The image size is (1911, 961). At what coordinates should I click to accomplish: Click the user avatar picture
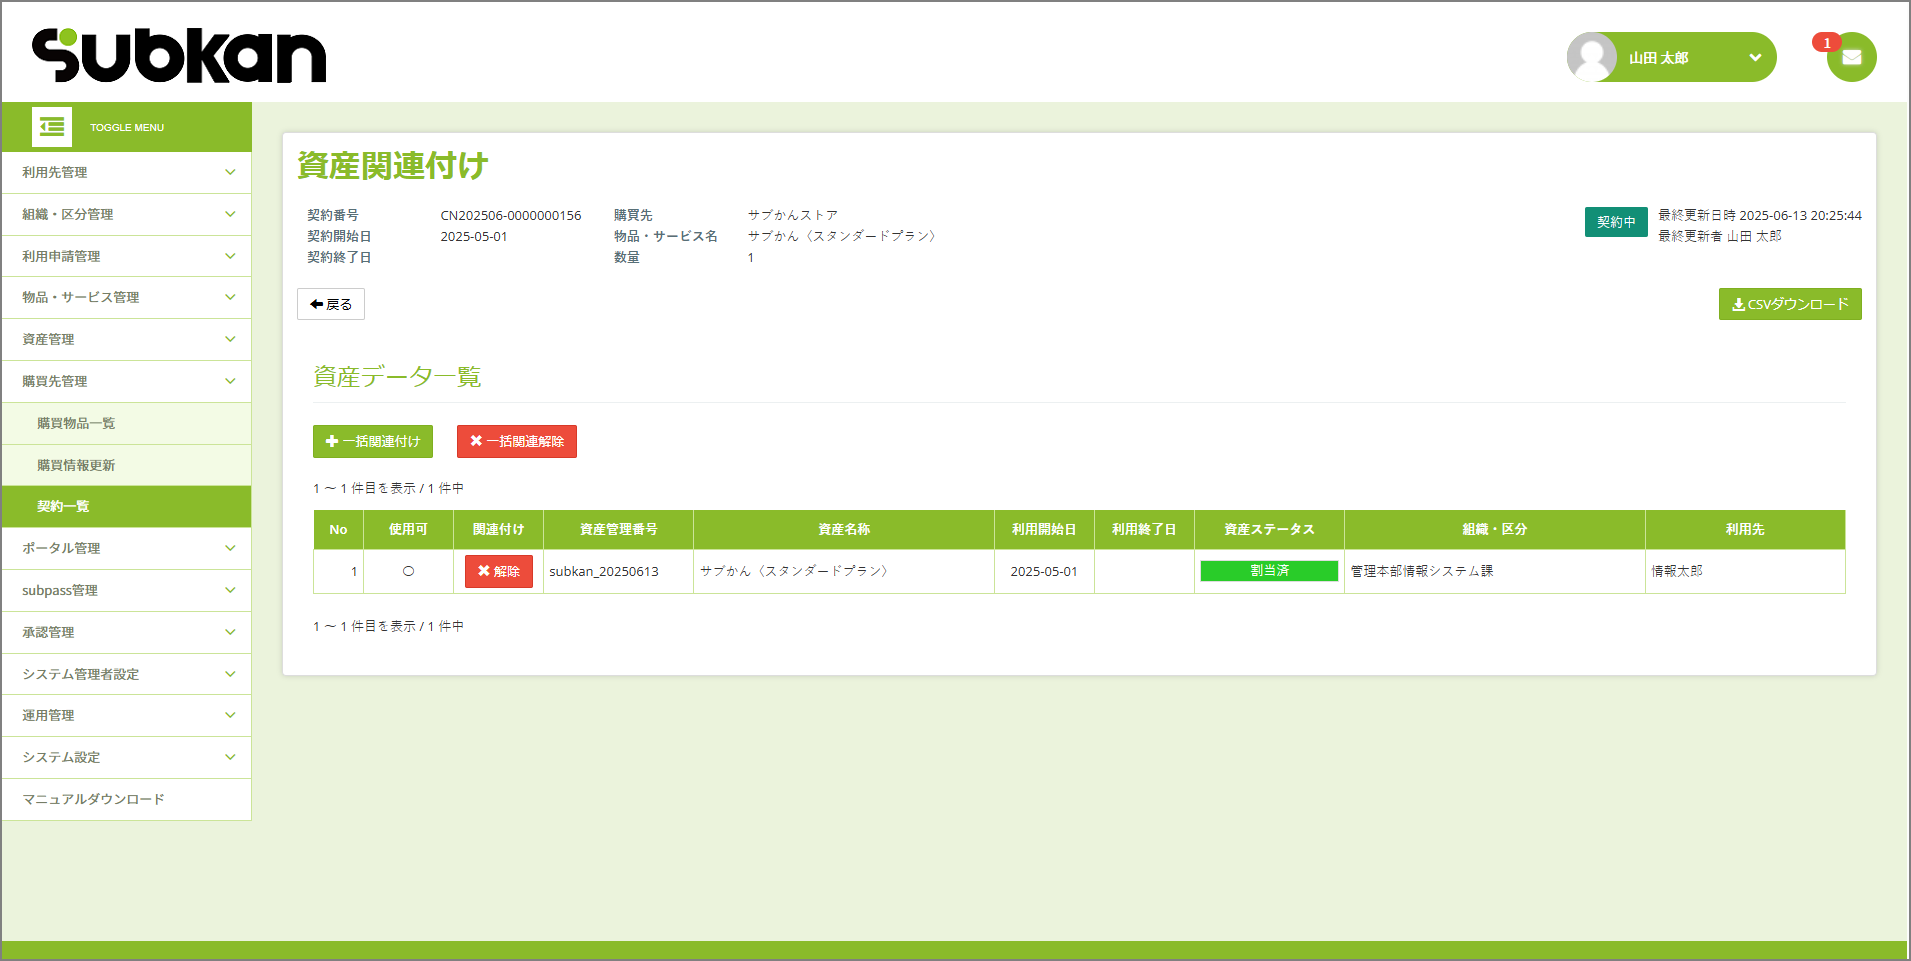click(x=1592, y=57)
